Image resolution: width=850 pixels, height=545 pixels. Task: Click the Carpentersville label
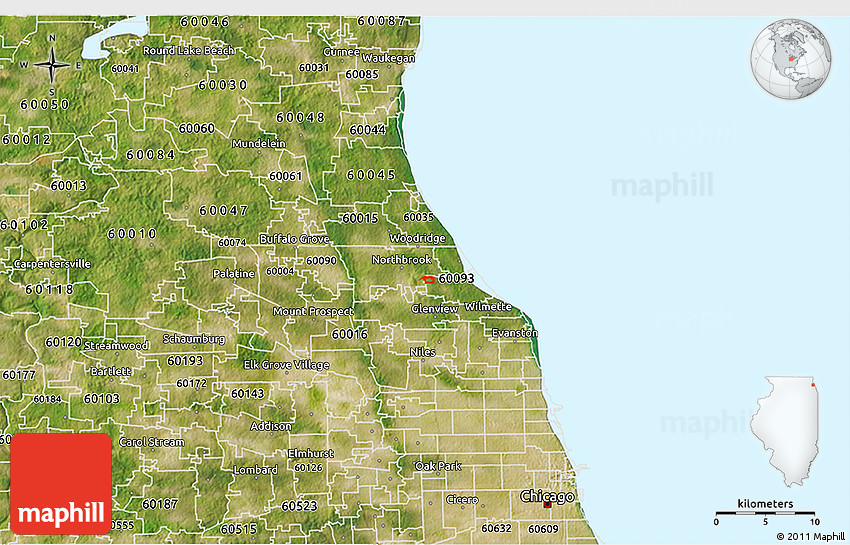(52, 264)
